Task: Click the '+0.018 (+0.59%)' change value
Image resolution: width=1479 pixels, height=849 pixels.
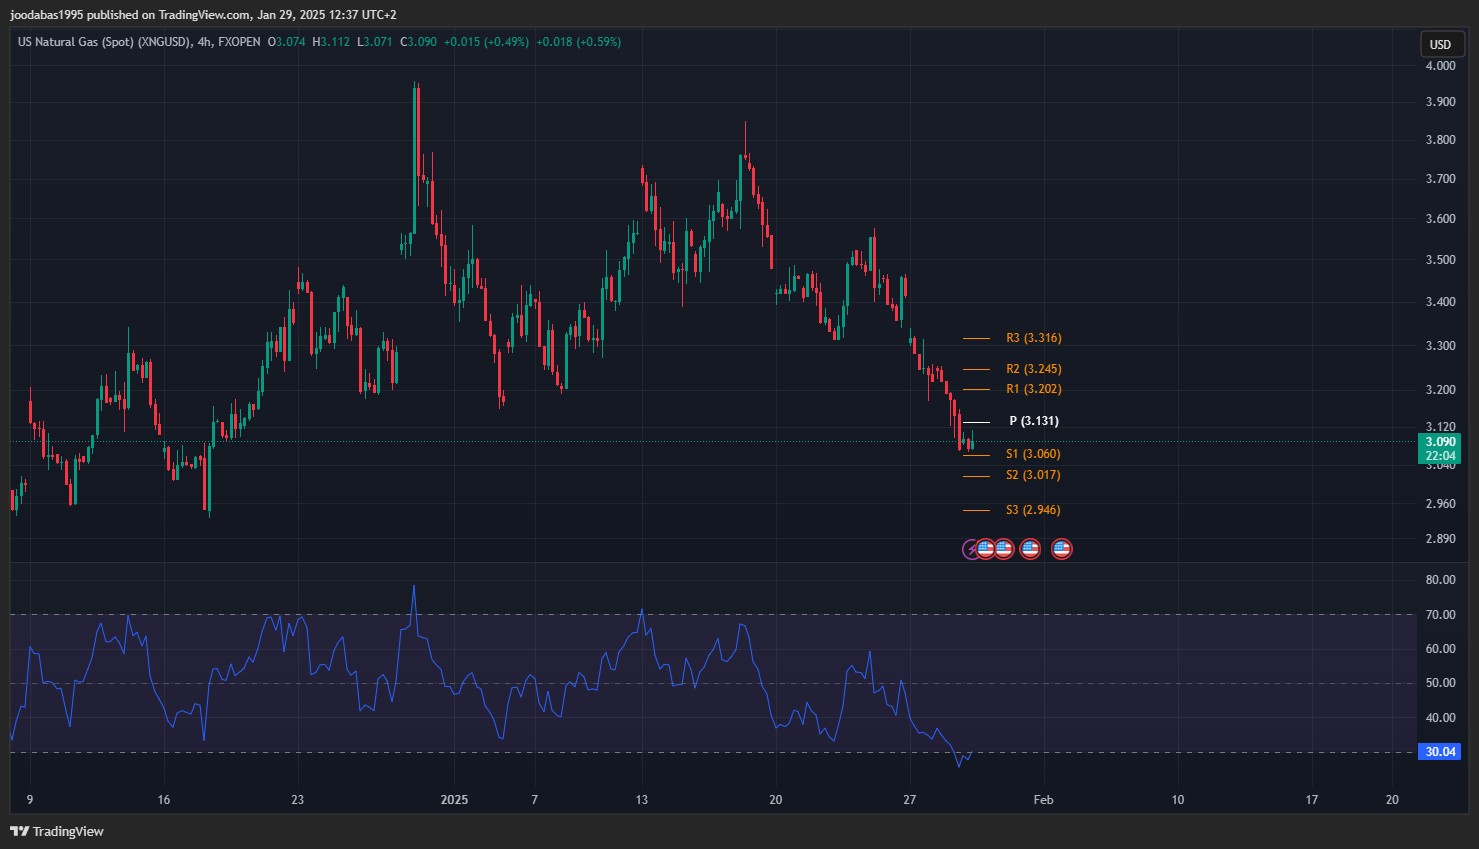Action: click(579, 42)
